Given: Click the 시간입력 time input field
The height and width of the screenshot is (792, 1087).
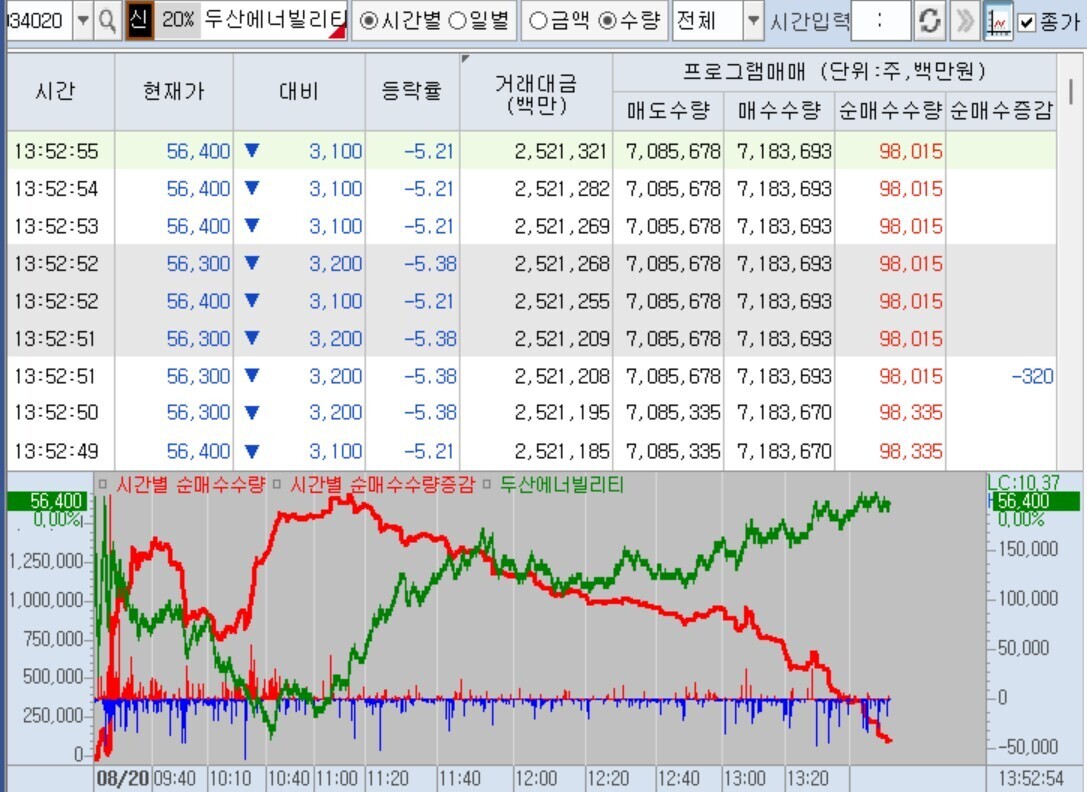Looking at the screenshot, I should 880,21.
